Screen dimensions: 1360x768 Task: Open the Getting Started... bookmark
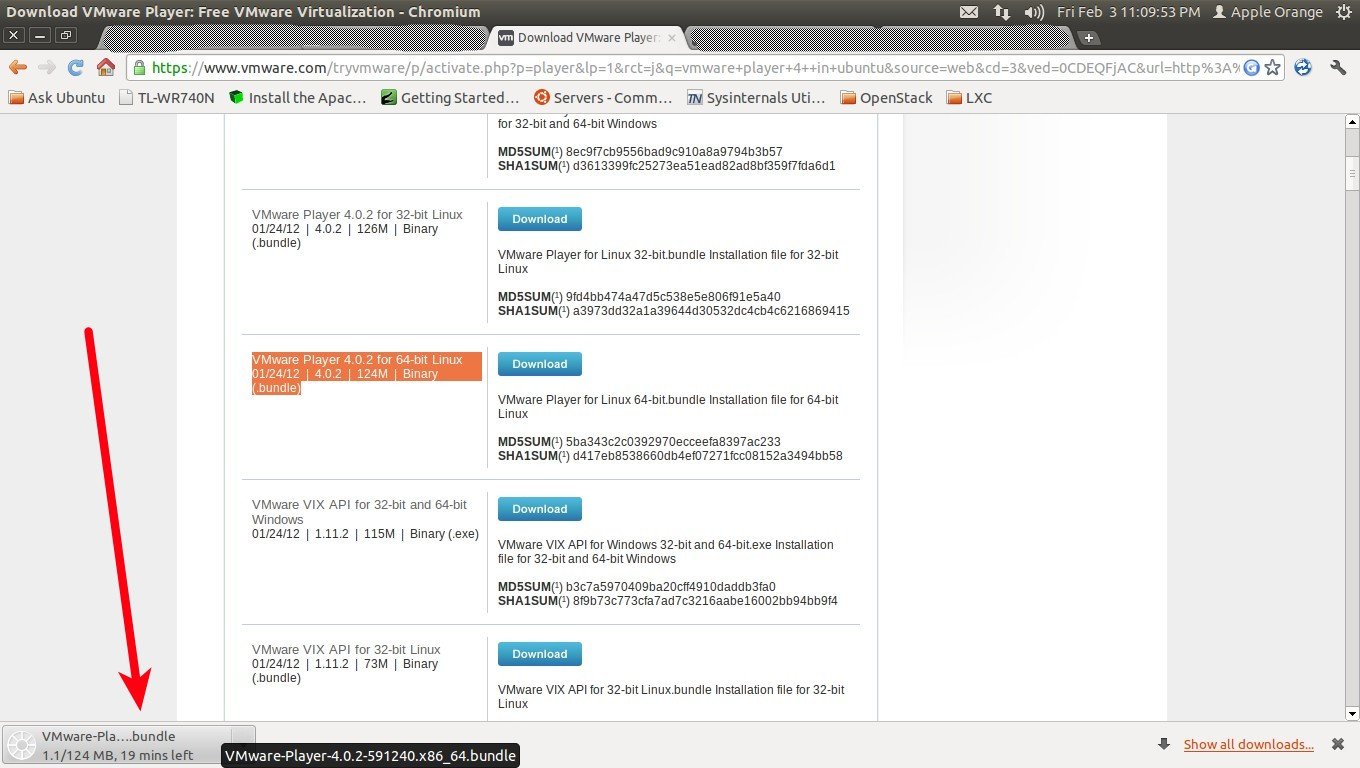coord(450,97)
